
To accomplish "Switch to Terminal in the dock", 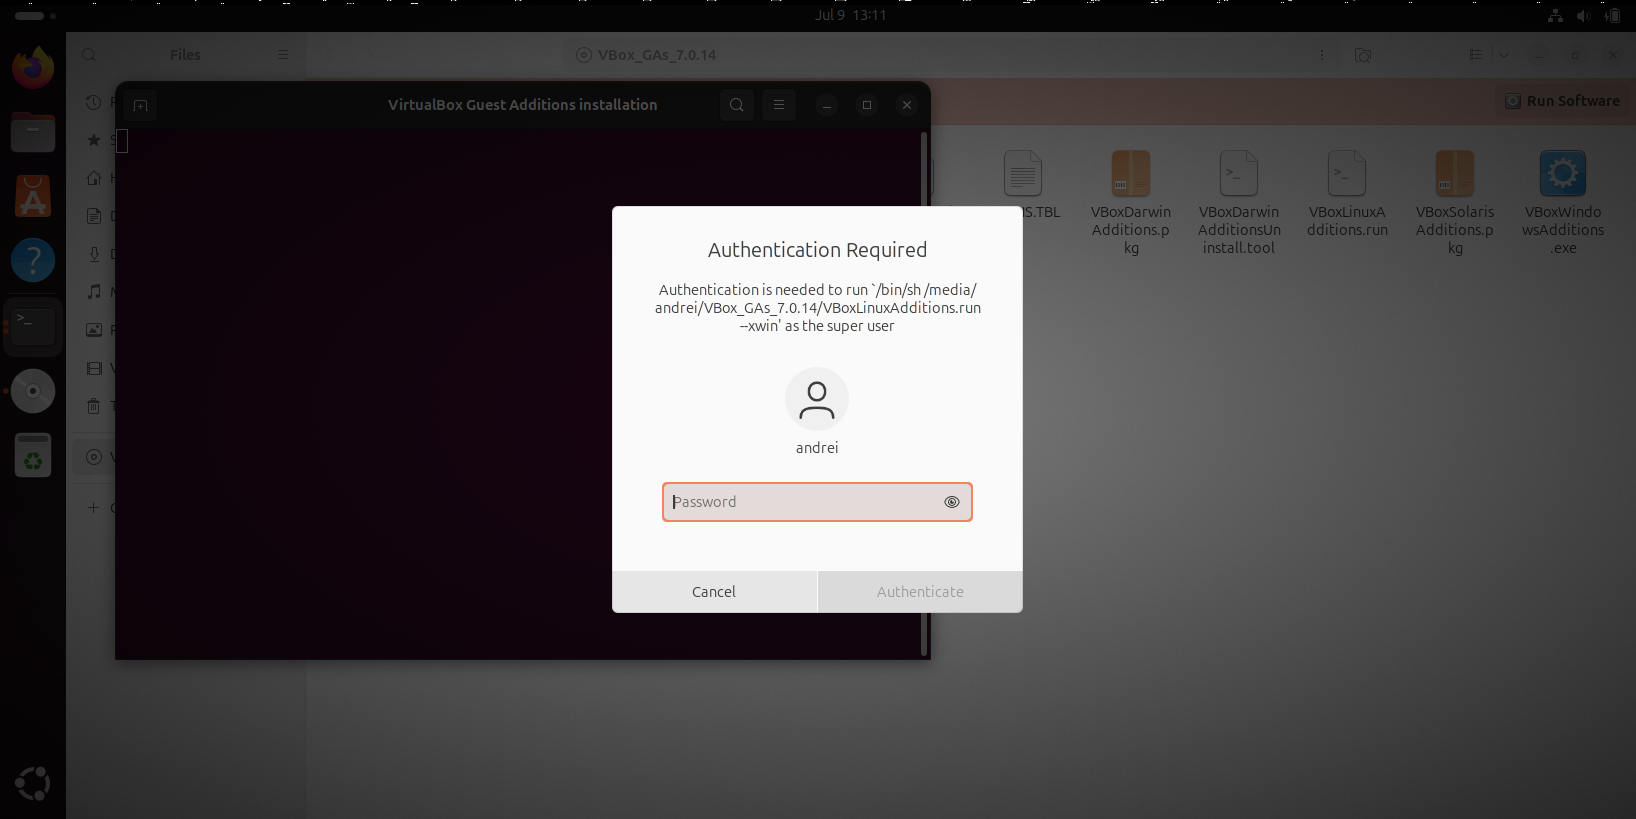I will (33, 326).
